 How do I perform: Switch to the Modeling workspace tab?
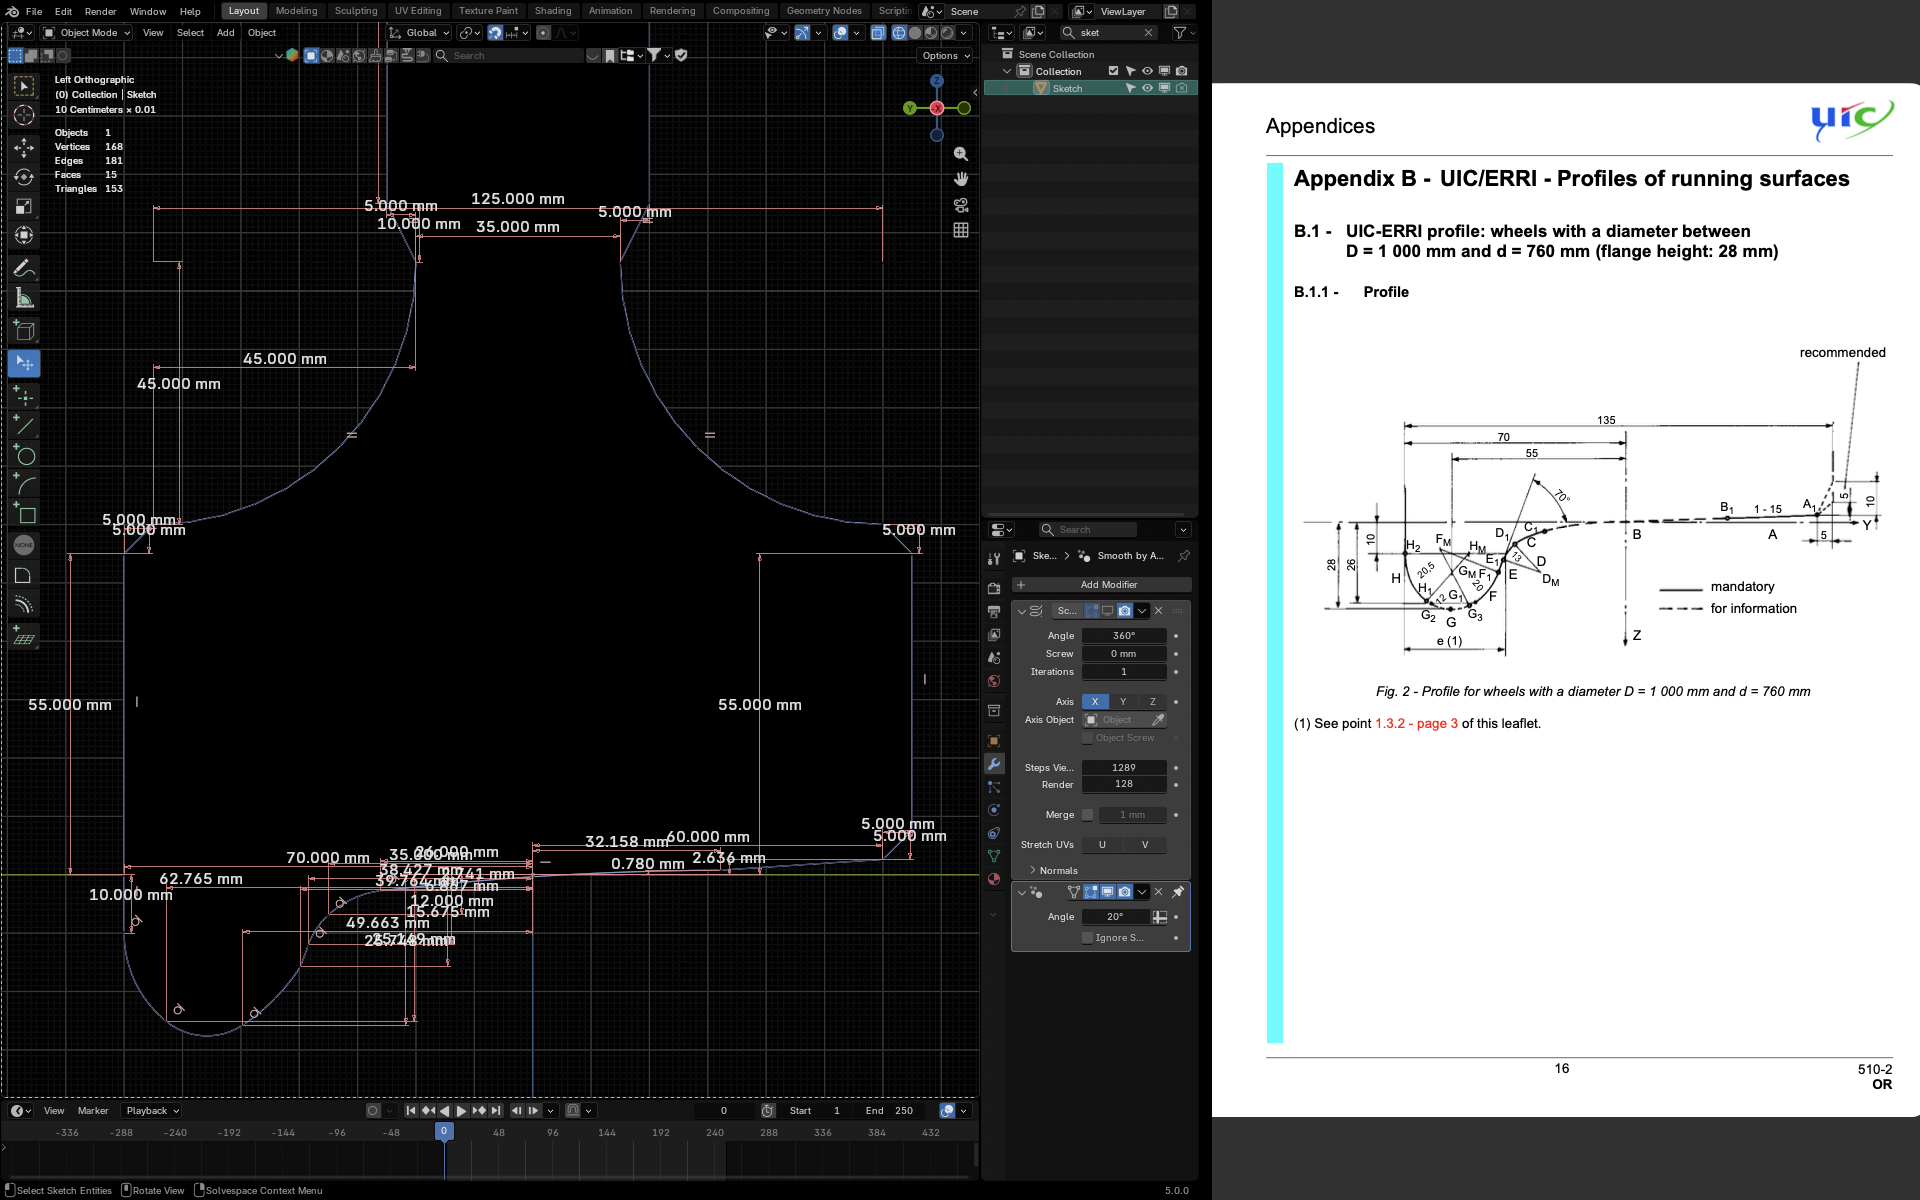click(296, 11)
